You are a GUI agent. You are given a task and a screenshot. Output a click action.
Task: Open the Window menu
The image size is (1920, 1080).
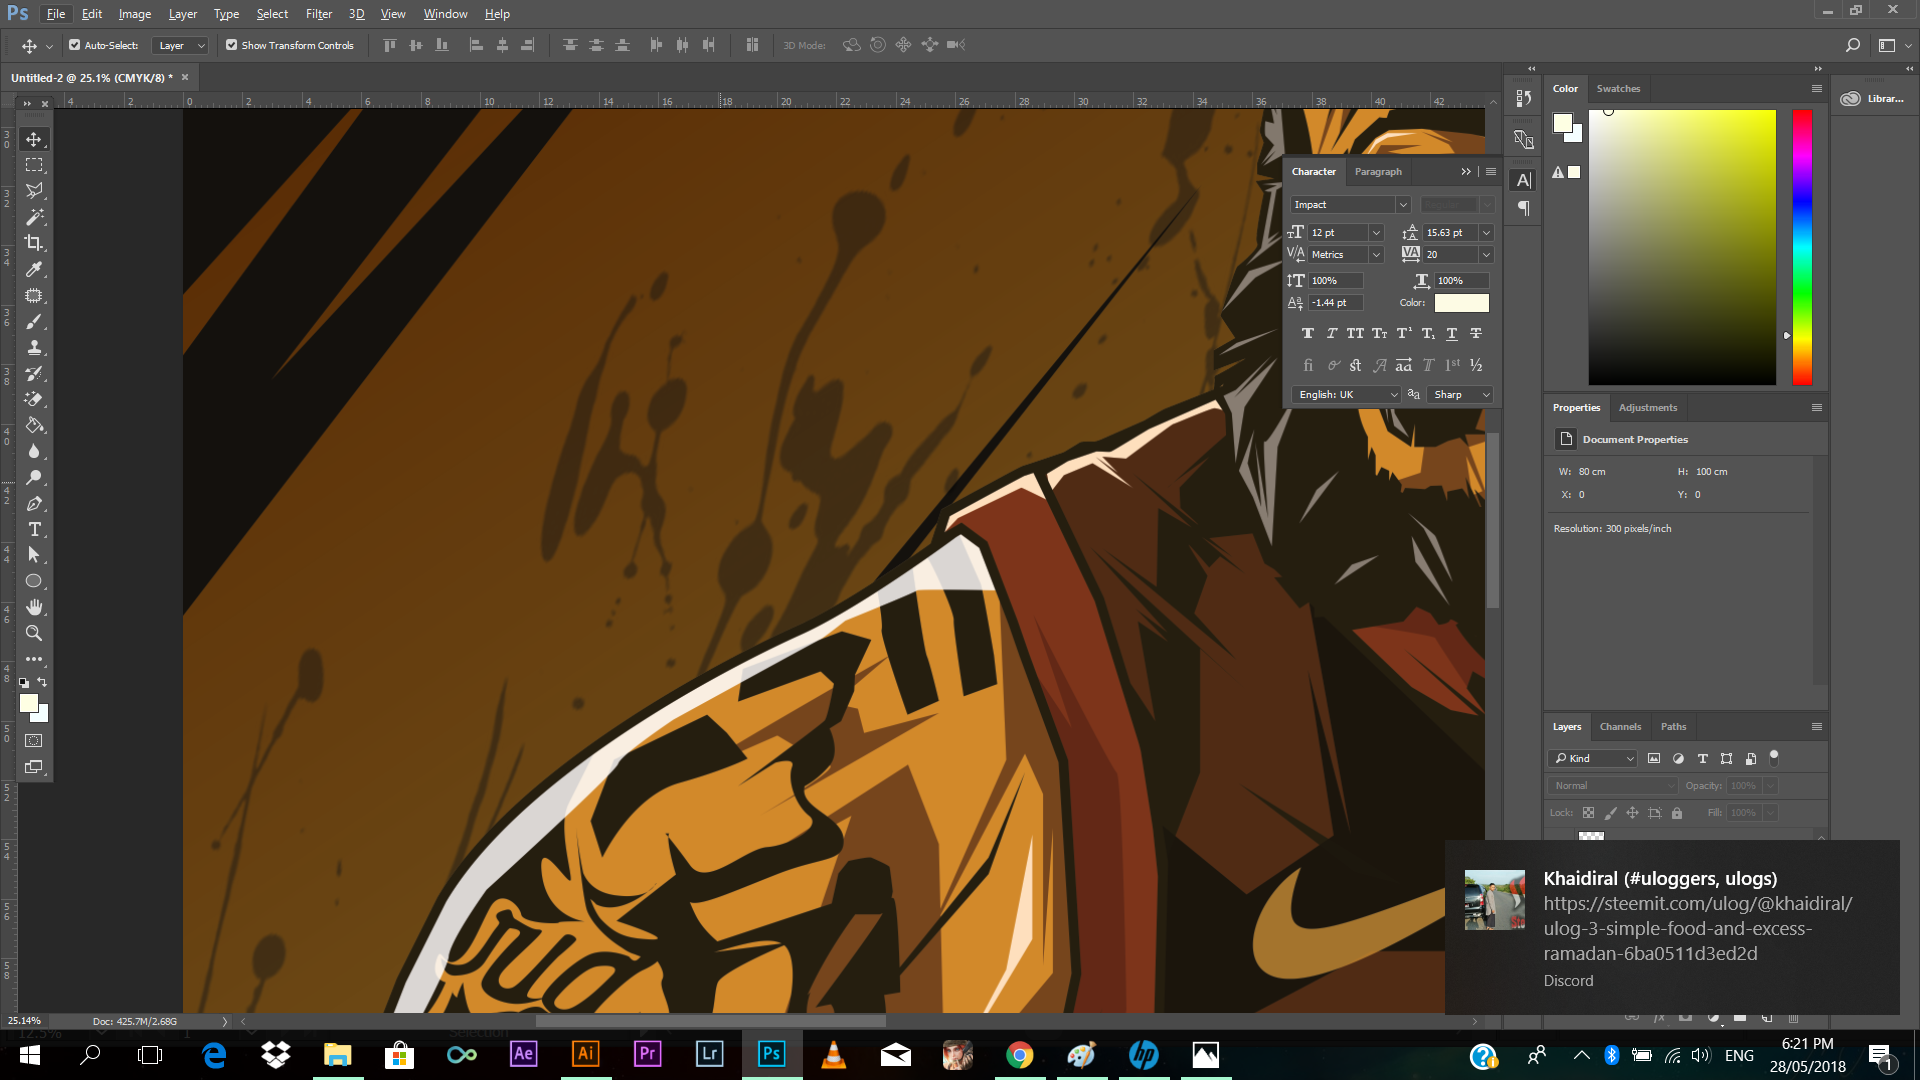coord(445,14)
